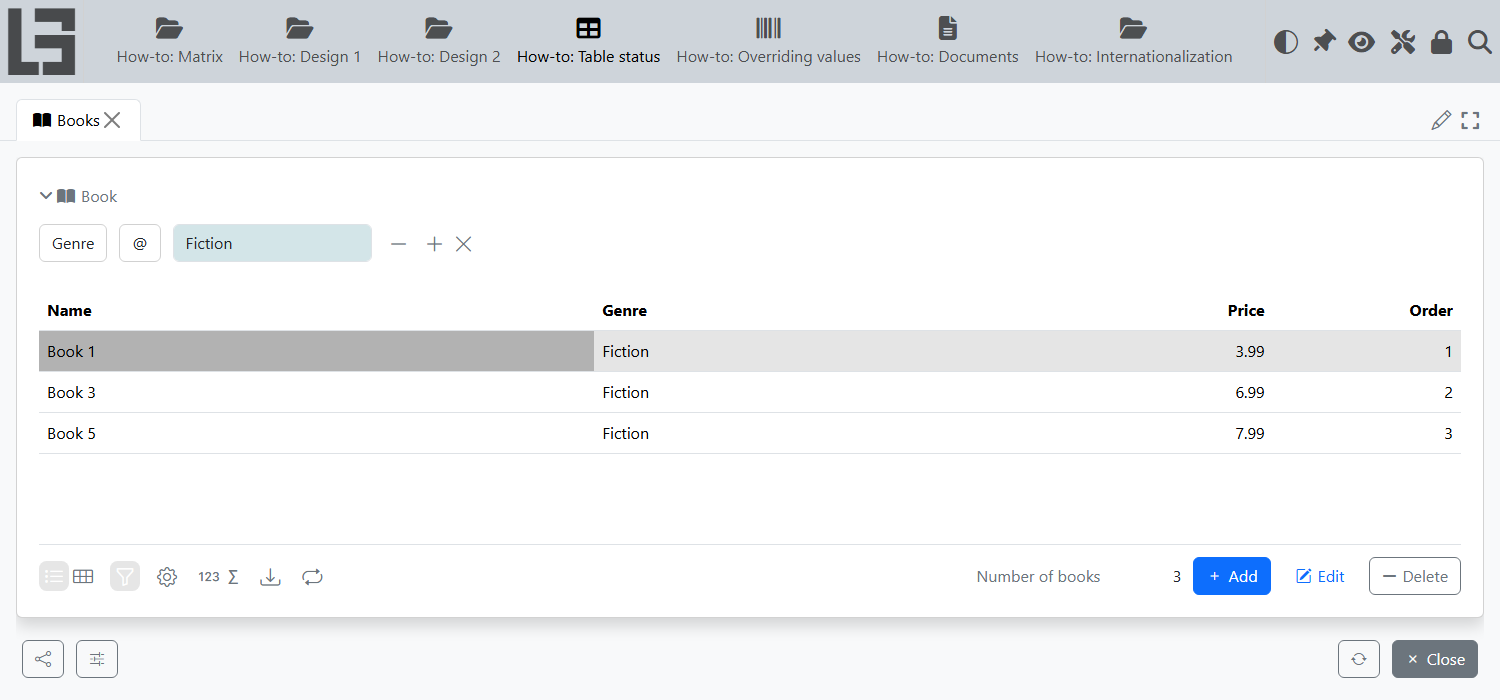Image resolution: width=1500 pixels, height=700 pixels.
Task: Click the sum sigma icon
Action: pyautogui.click(x=233, y=577)
